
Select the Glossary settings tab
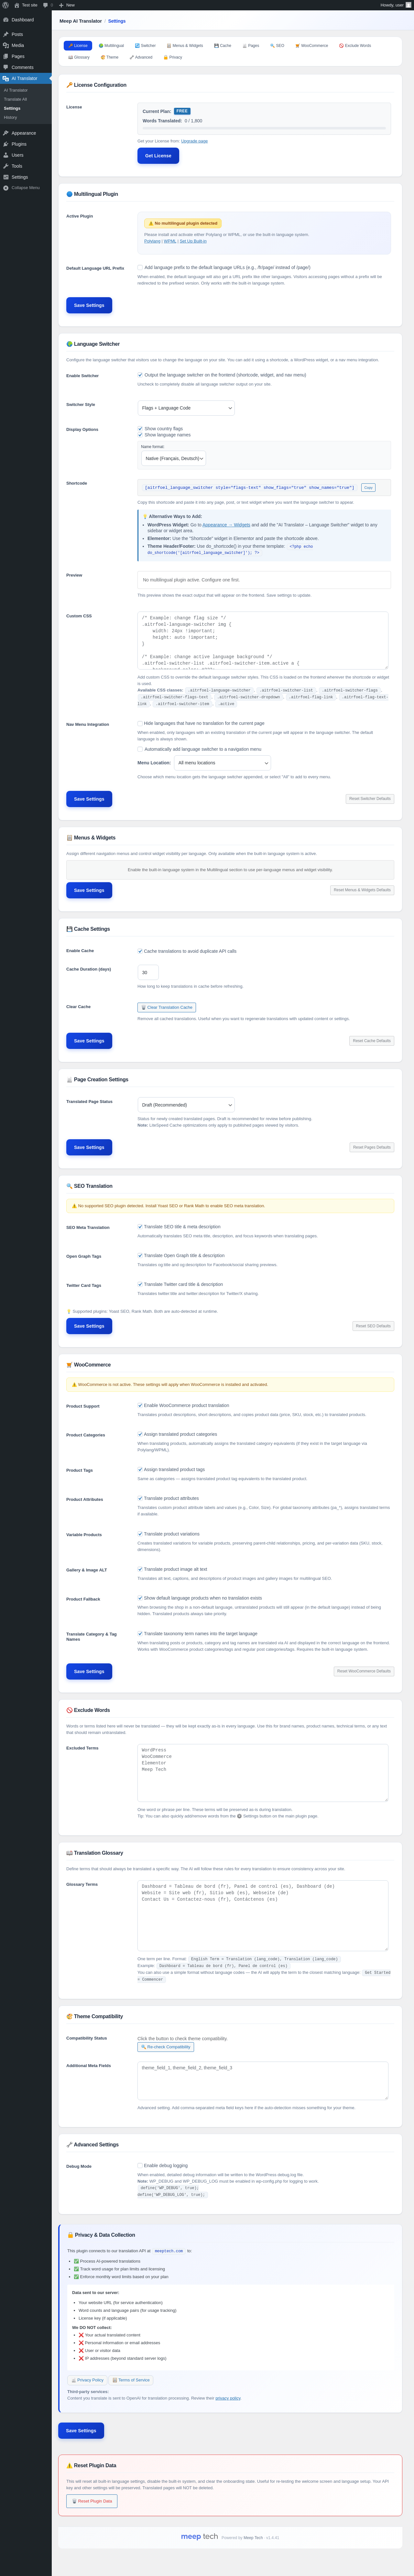tap(79, 57)
